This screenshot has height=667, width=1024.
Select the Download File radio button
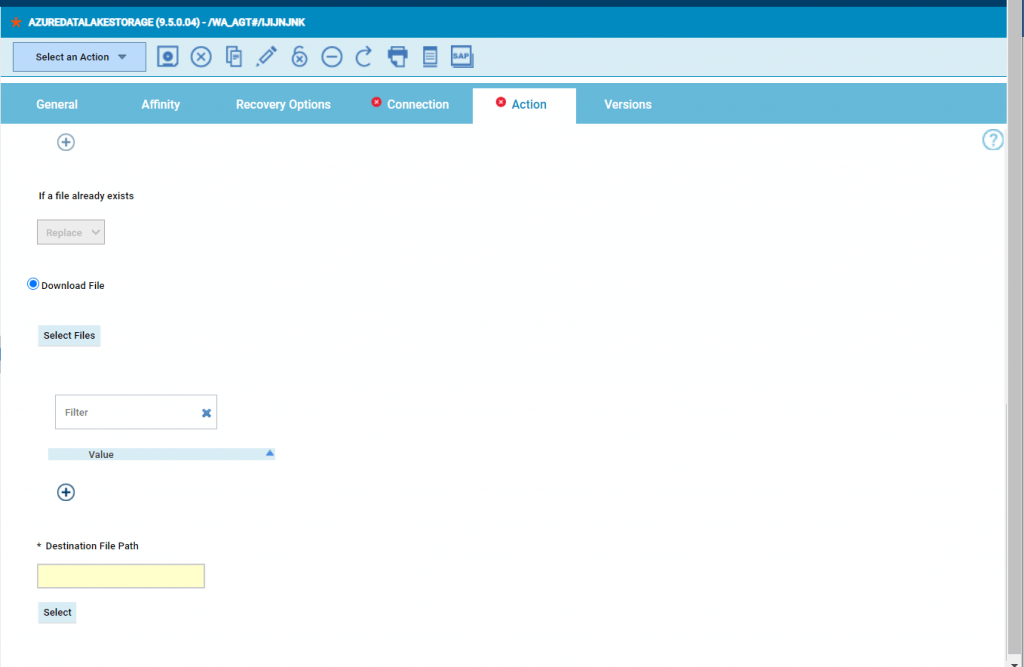pos(32,284)
